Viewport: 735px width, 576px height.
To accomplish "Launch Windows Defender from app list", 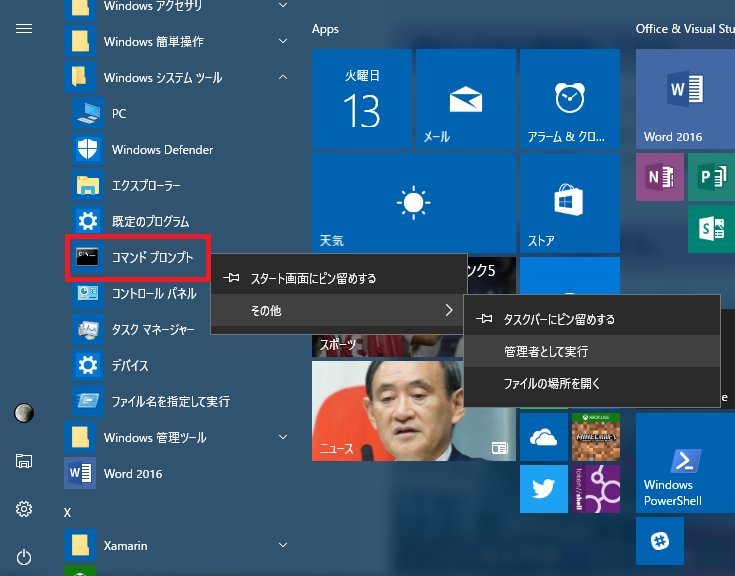I will [182, 150].
